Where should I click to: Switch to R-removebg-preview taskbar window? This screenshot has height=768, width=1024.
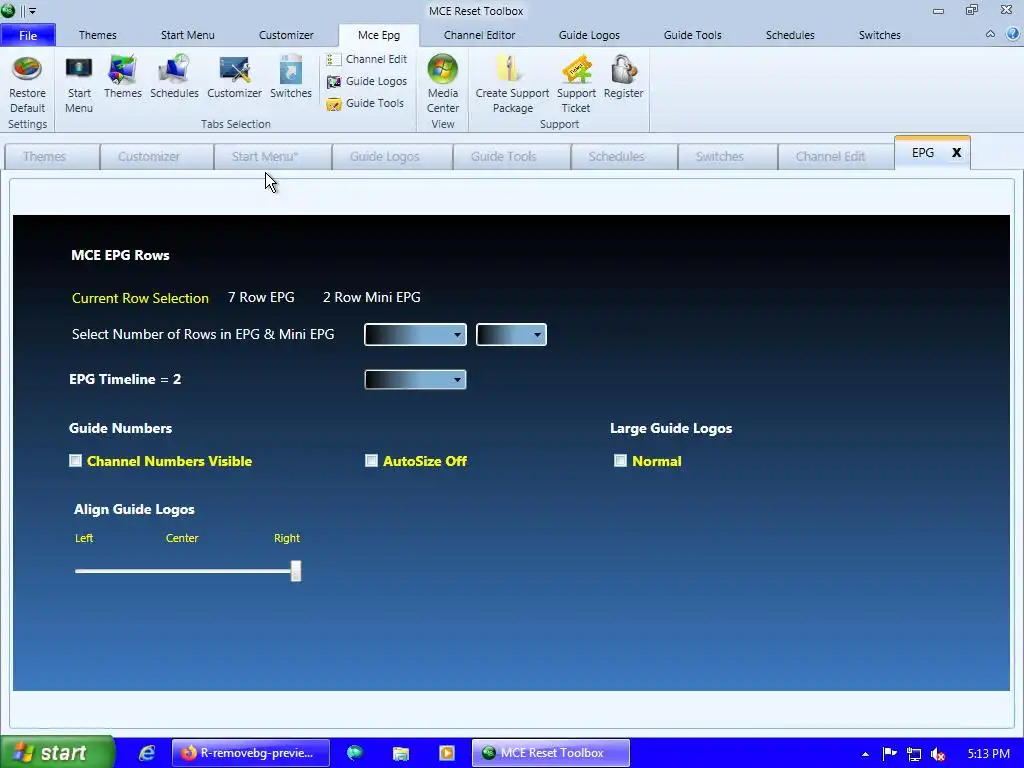(251, 753)
